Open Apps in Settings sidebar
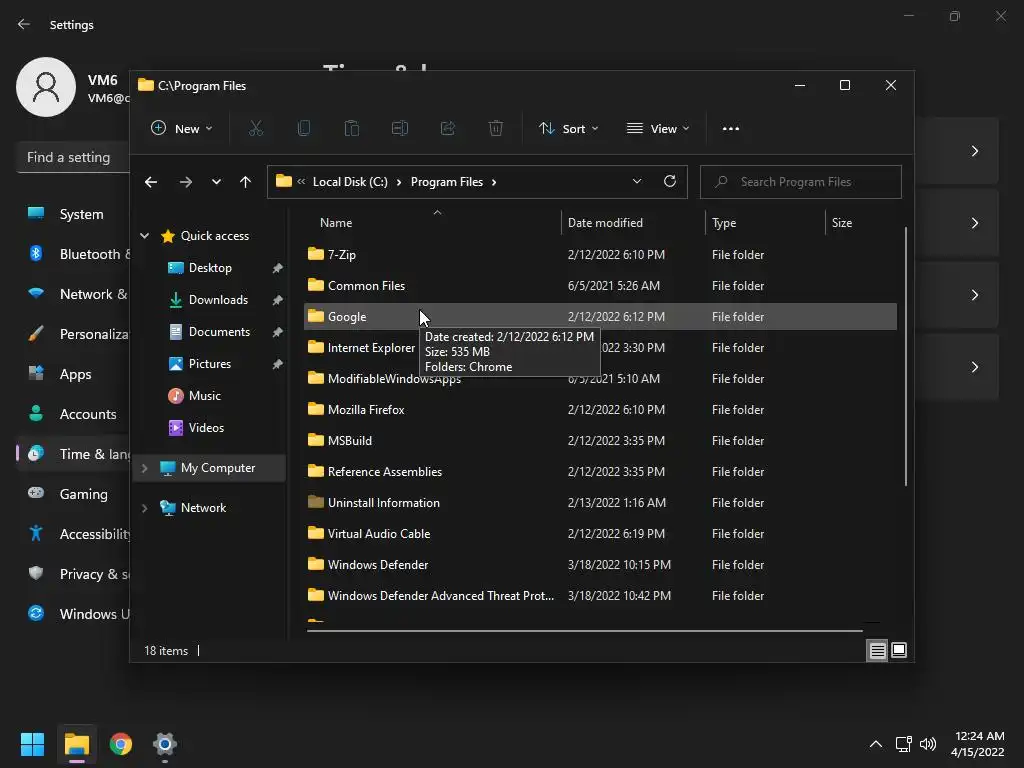 pyautogui.click(x=73, y=374)
